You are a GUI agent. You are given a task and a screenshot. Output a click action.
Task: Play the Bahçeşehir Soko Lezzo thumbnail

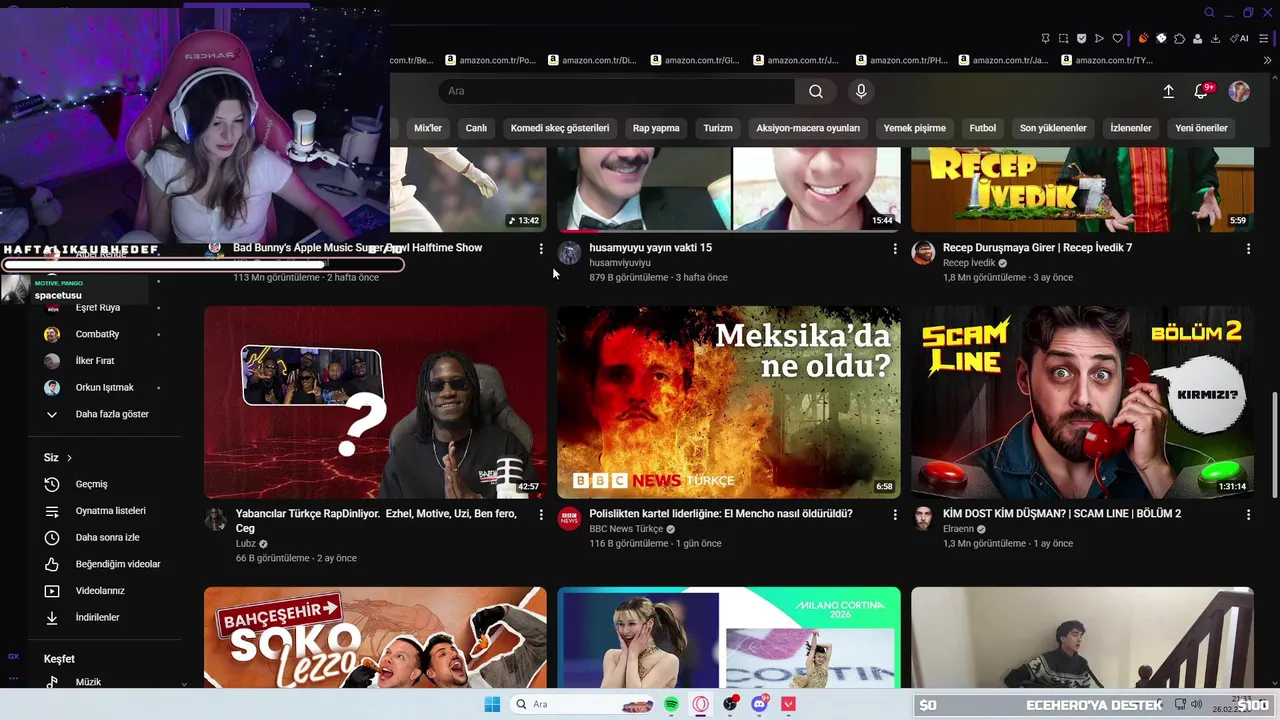(375, 637)
